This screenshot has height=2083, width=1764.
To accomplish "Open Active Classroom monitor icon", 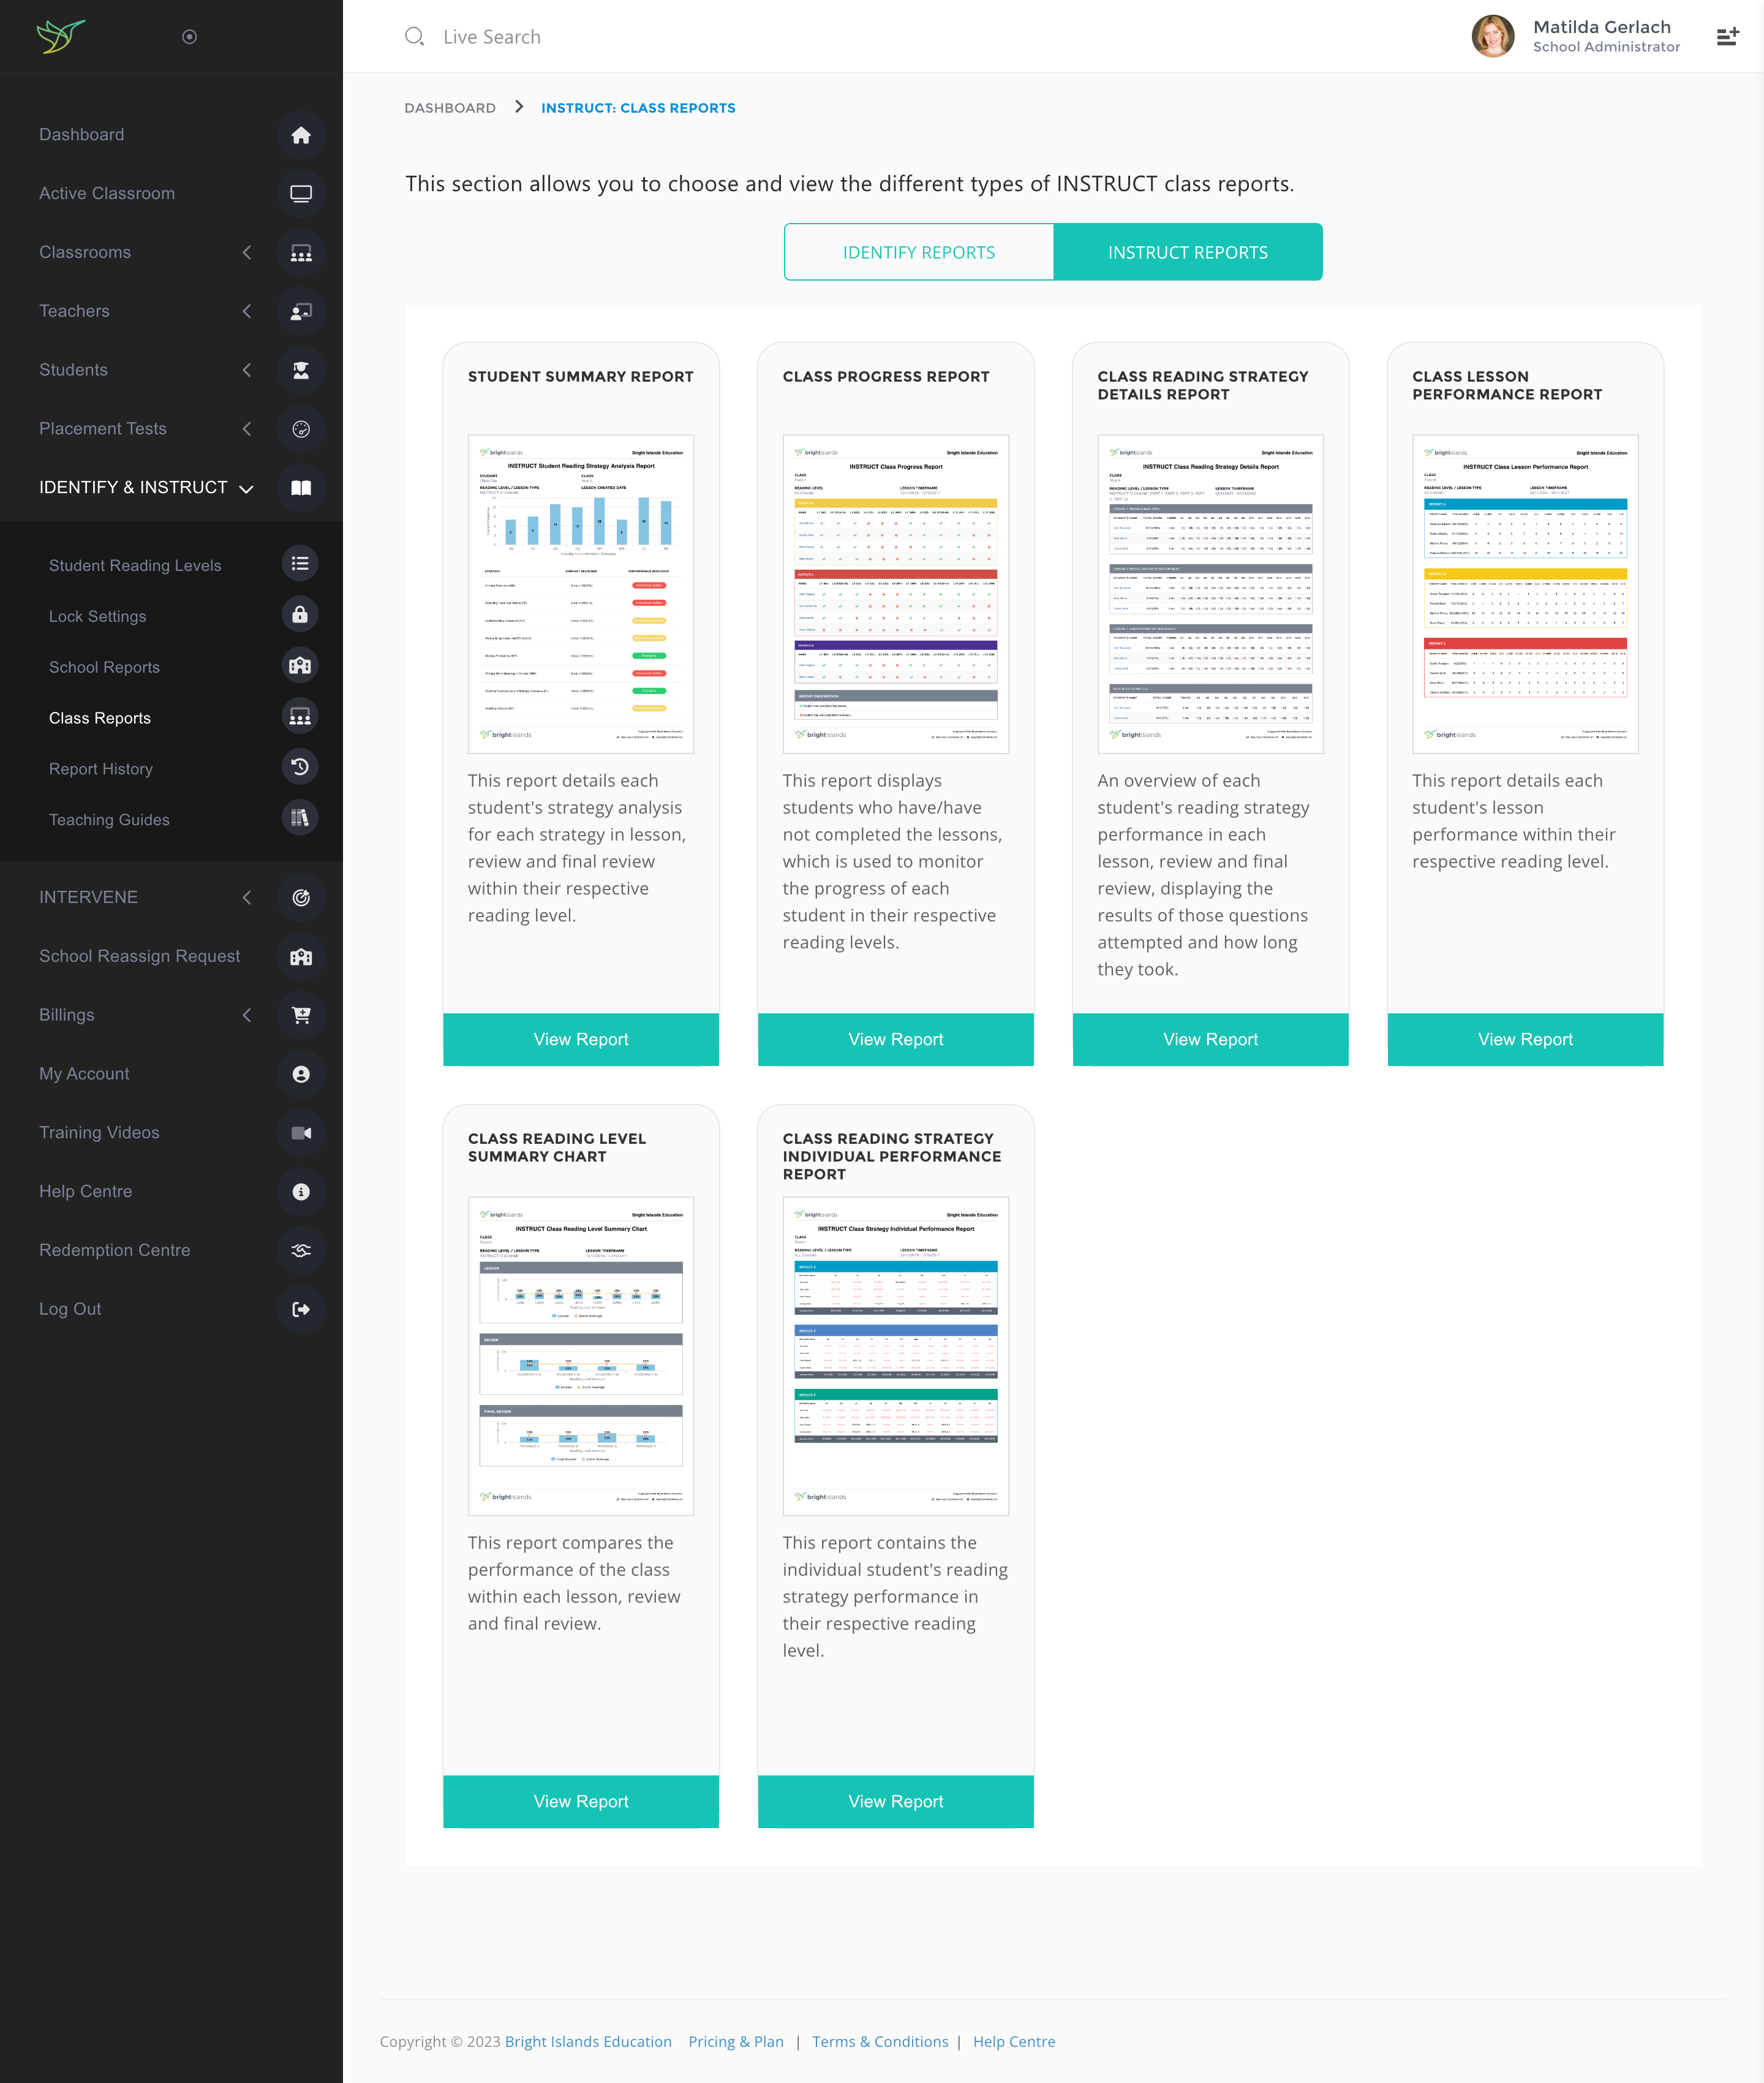I will (x=300, y=194).
